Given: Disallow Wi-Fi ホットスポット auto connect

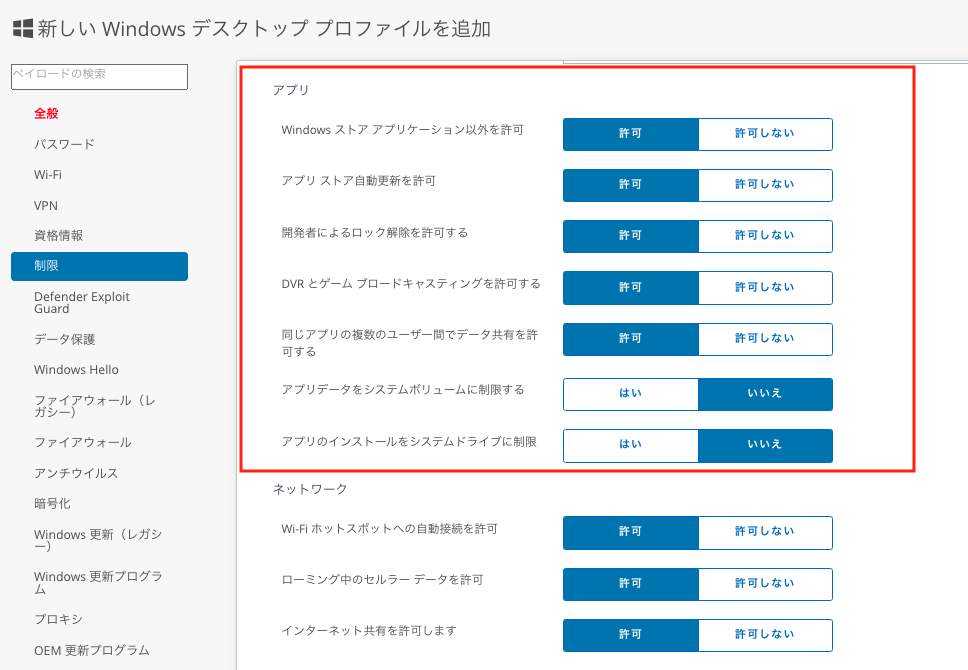Looking at the screenshot, I should pos(765,532).
